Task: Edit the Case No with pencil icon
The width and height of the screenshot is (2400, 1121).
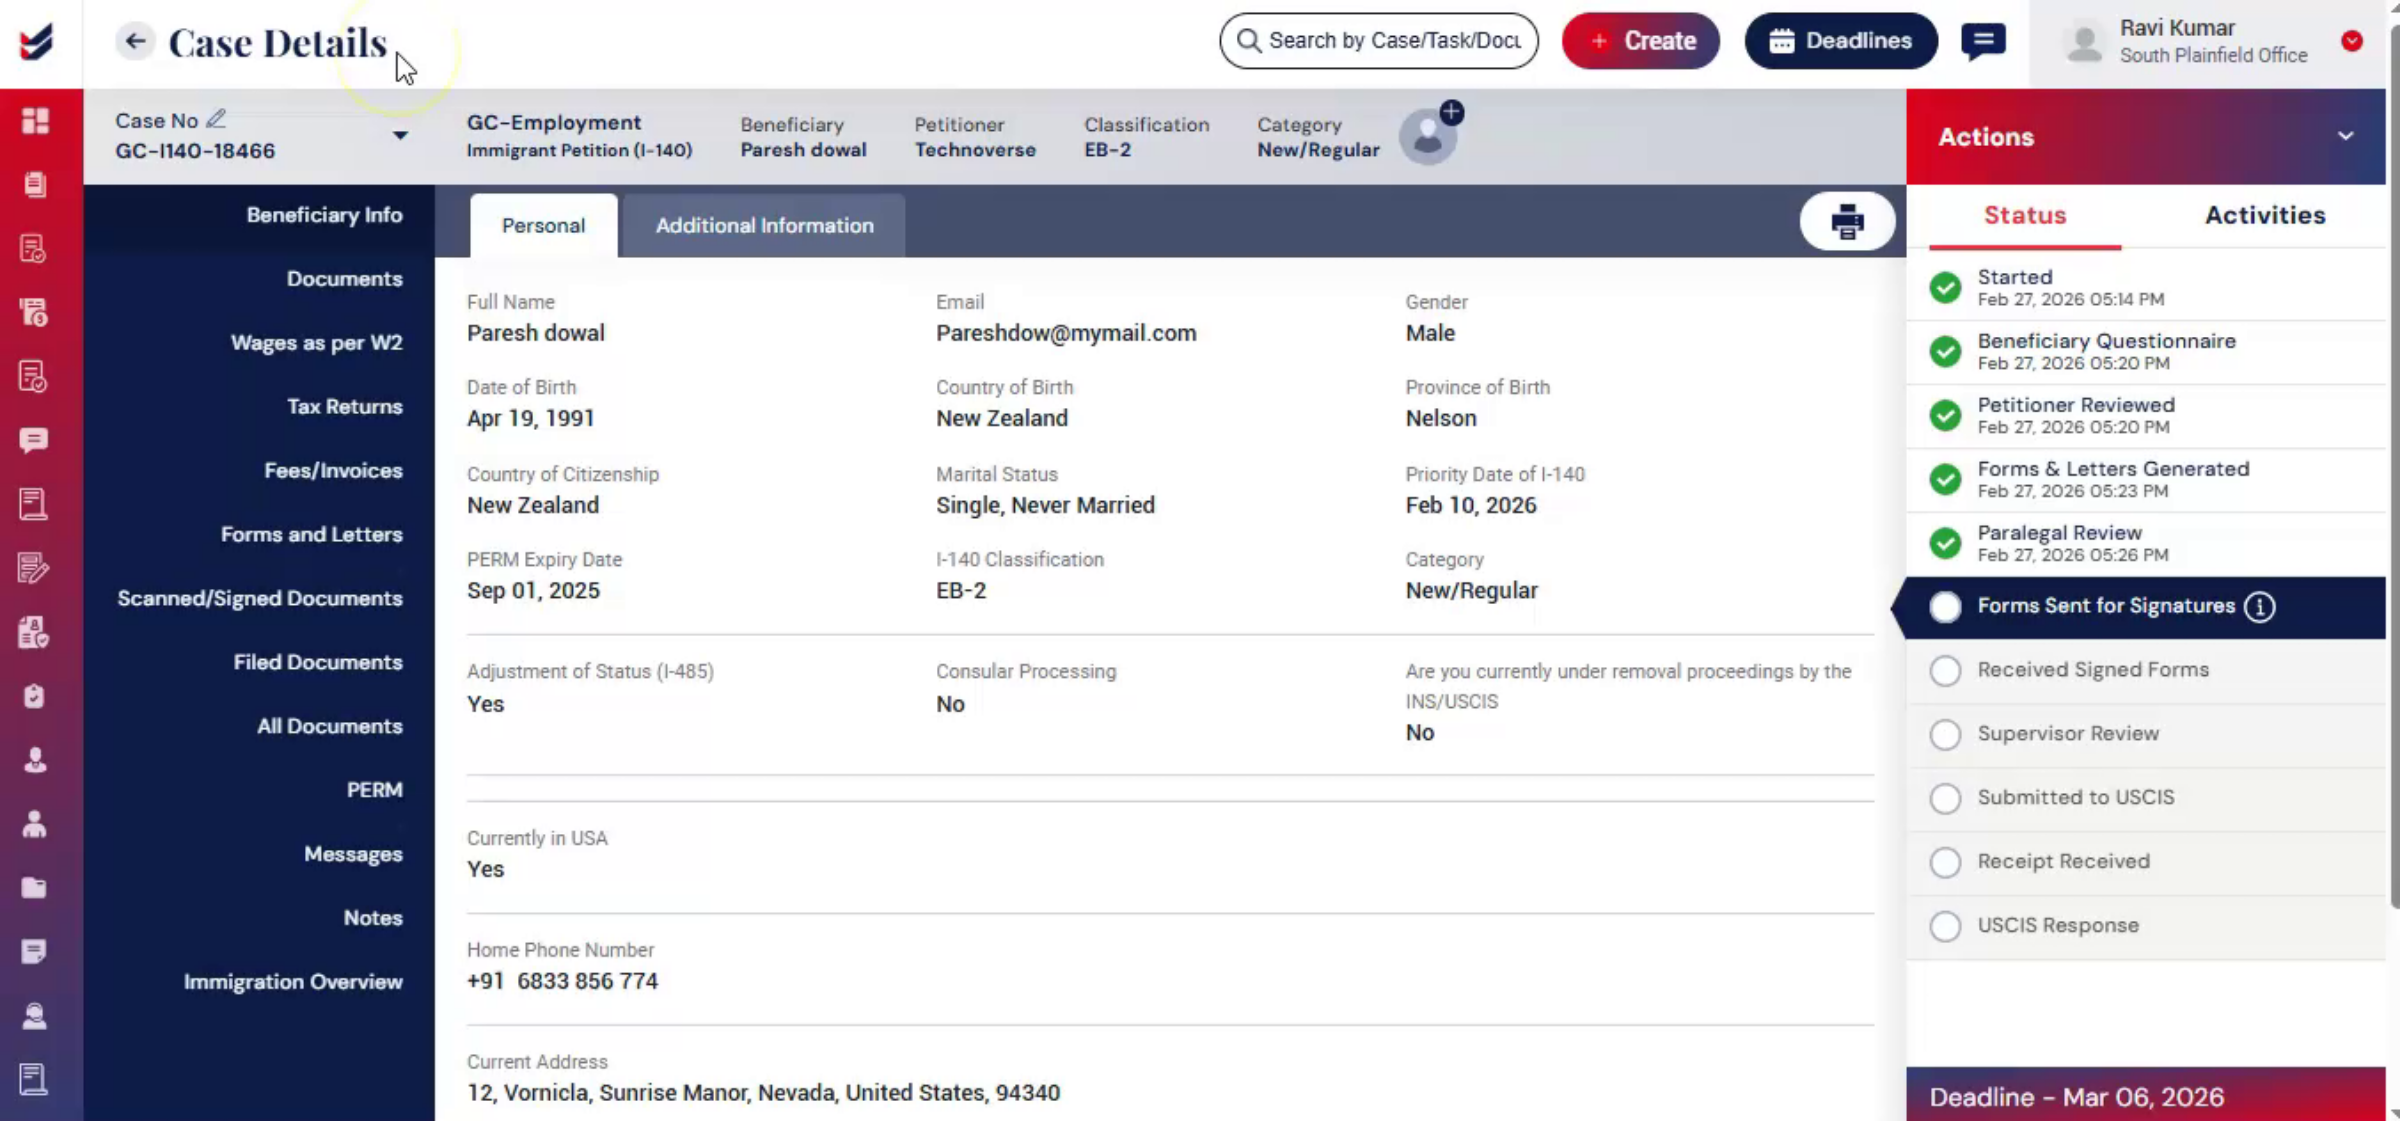Action: pyautogui.click(x=216, y=119)
